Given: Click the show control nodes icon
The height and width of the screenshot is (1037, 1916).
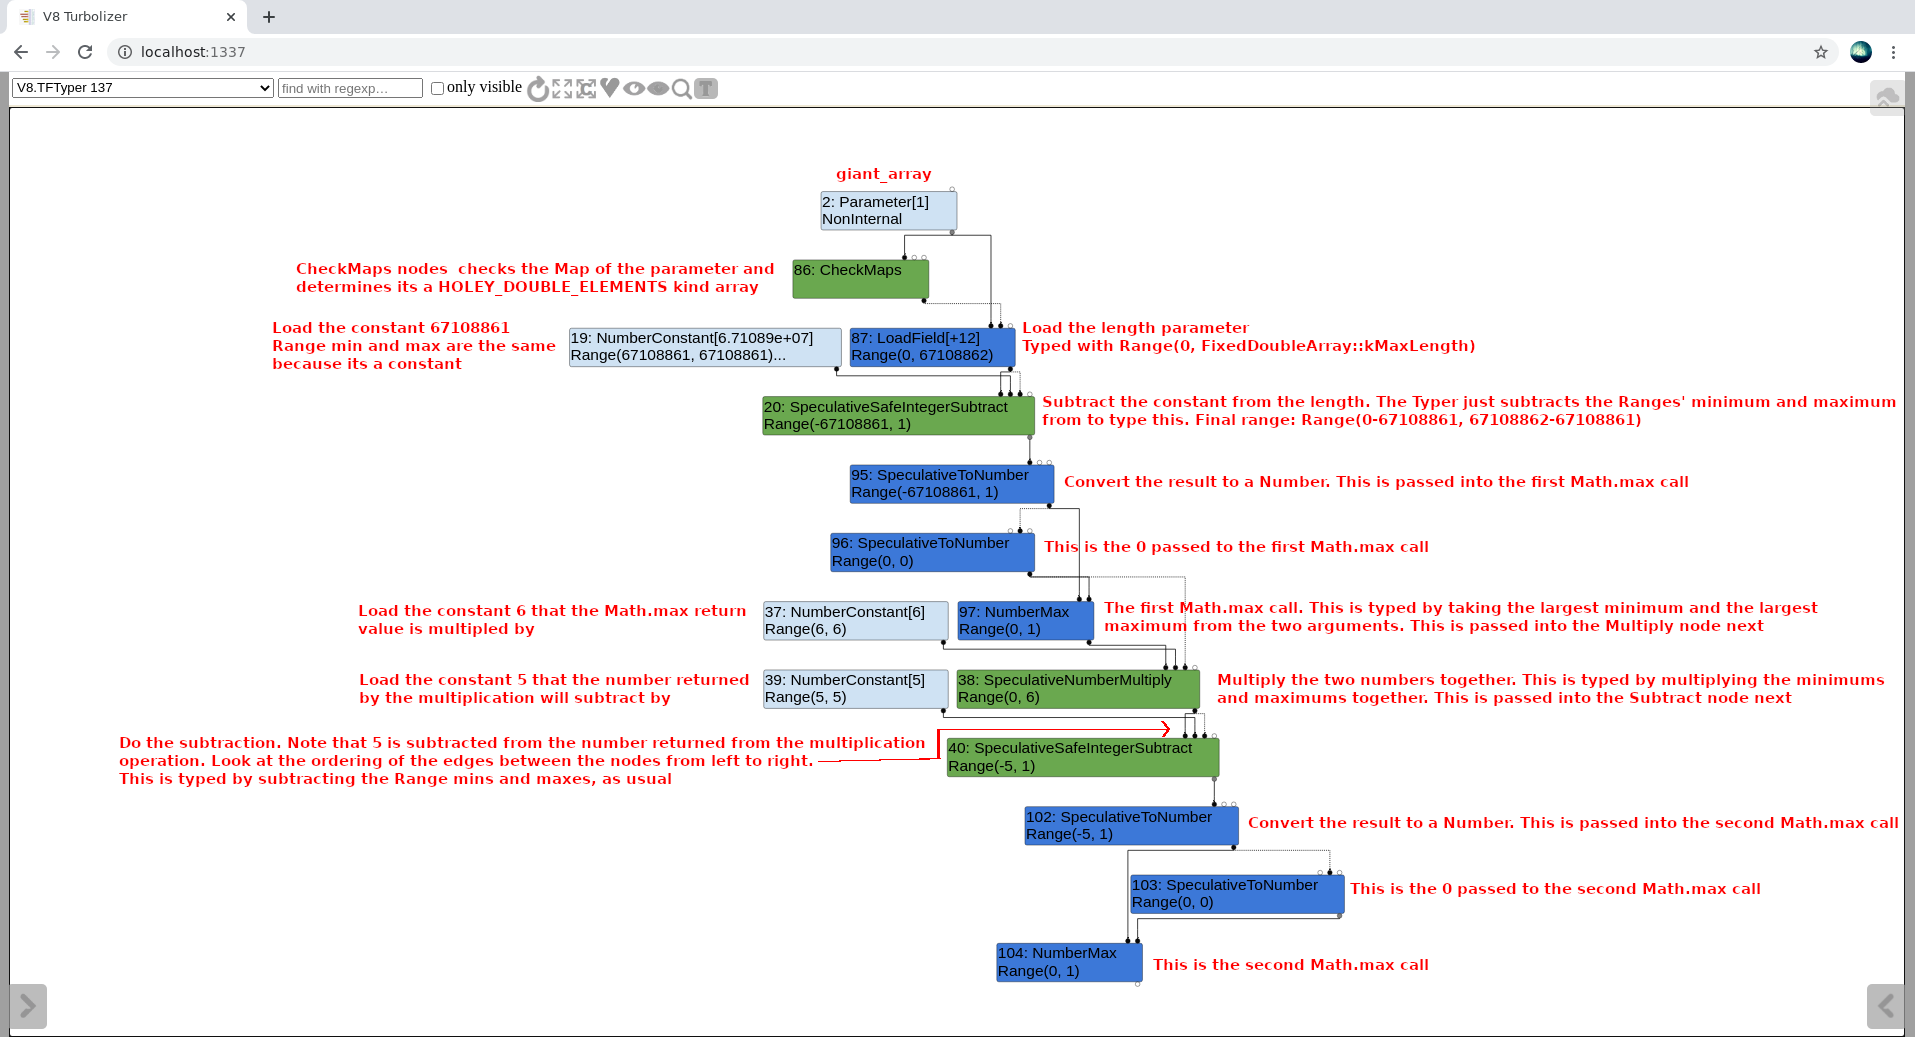Looking at the screenshot, I should click(x=586, y=89).
